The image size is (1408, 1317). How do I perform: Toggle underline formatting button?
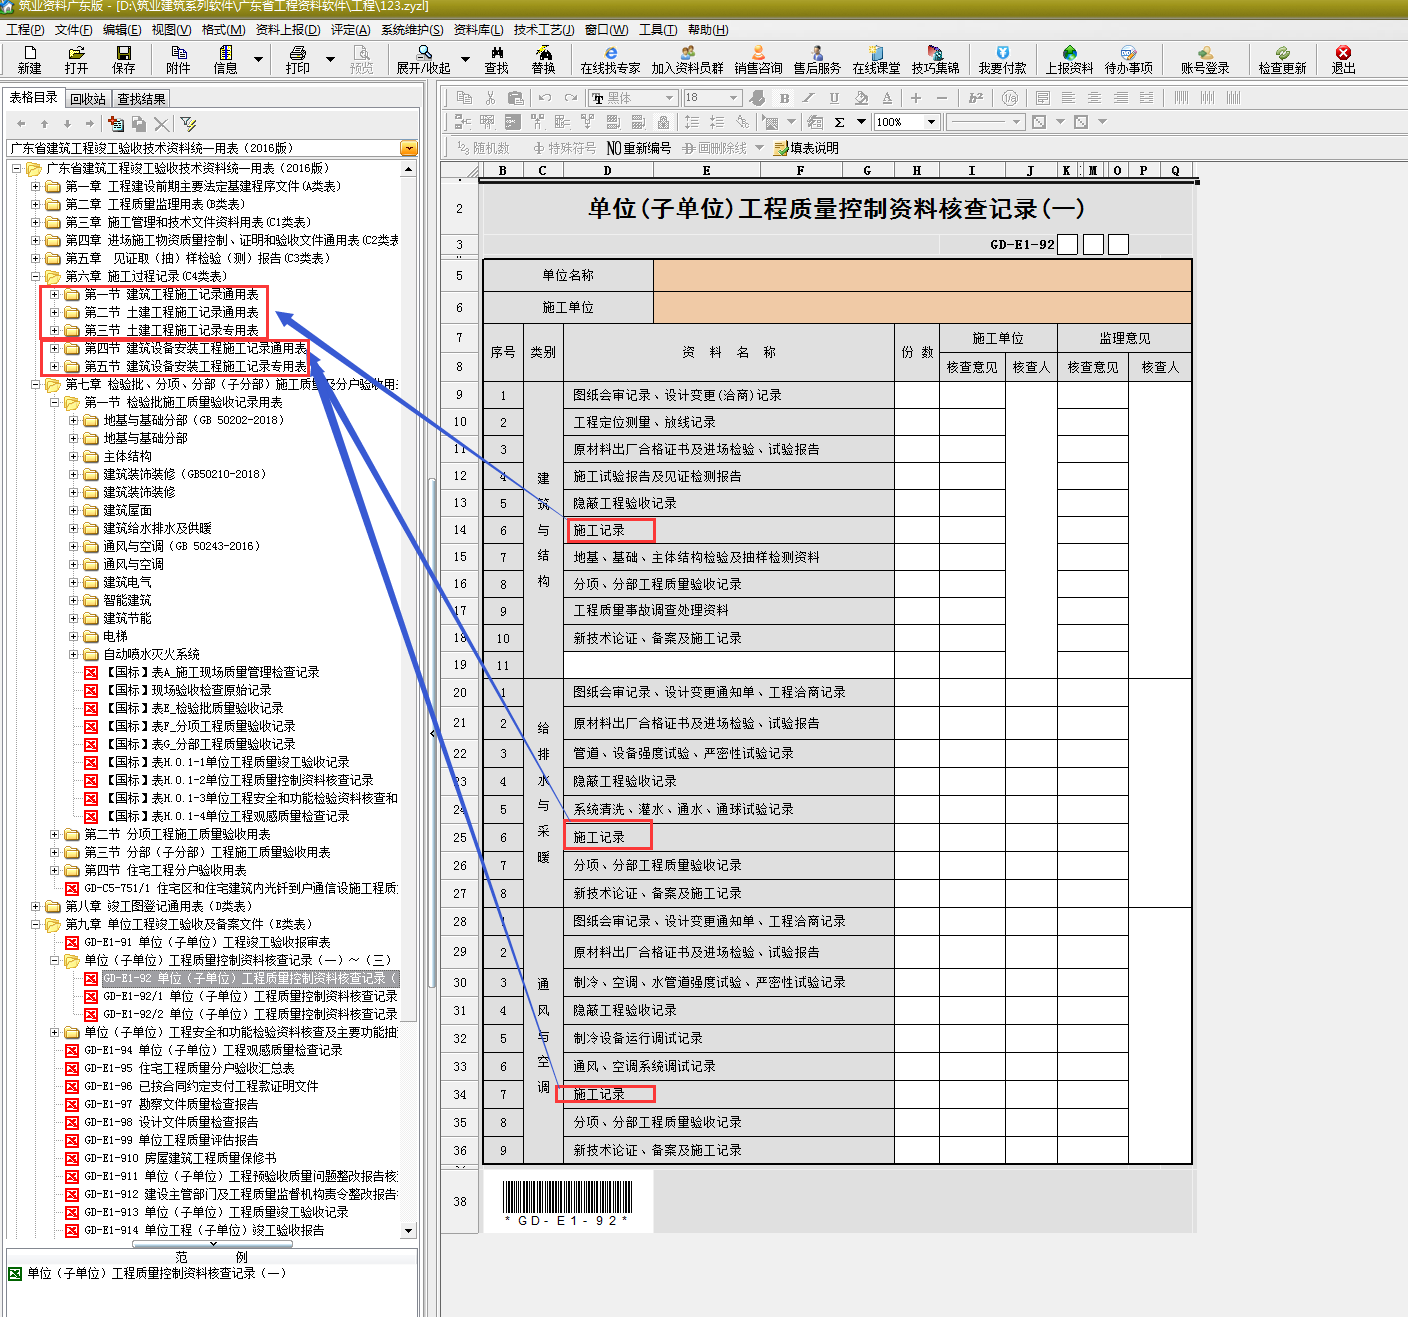coord(834,98)
